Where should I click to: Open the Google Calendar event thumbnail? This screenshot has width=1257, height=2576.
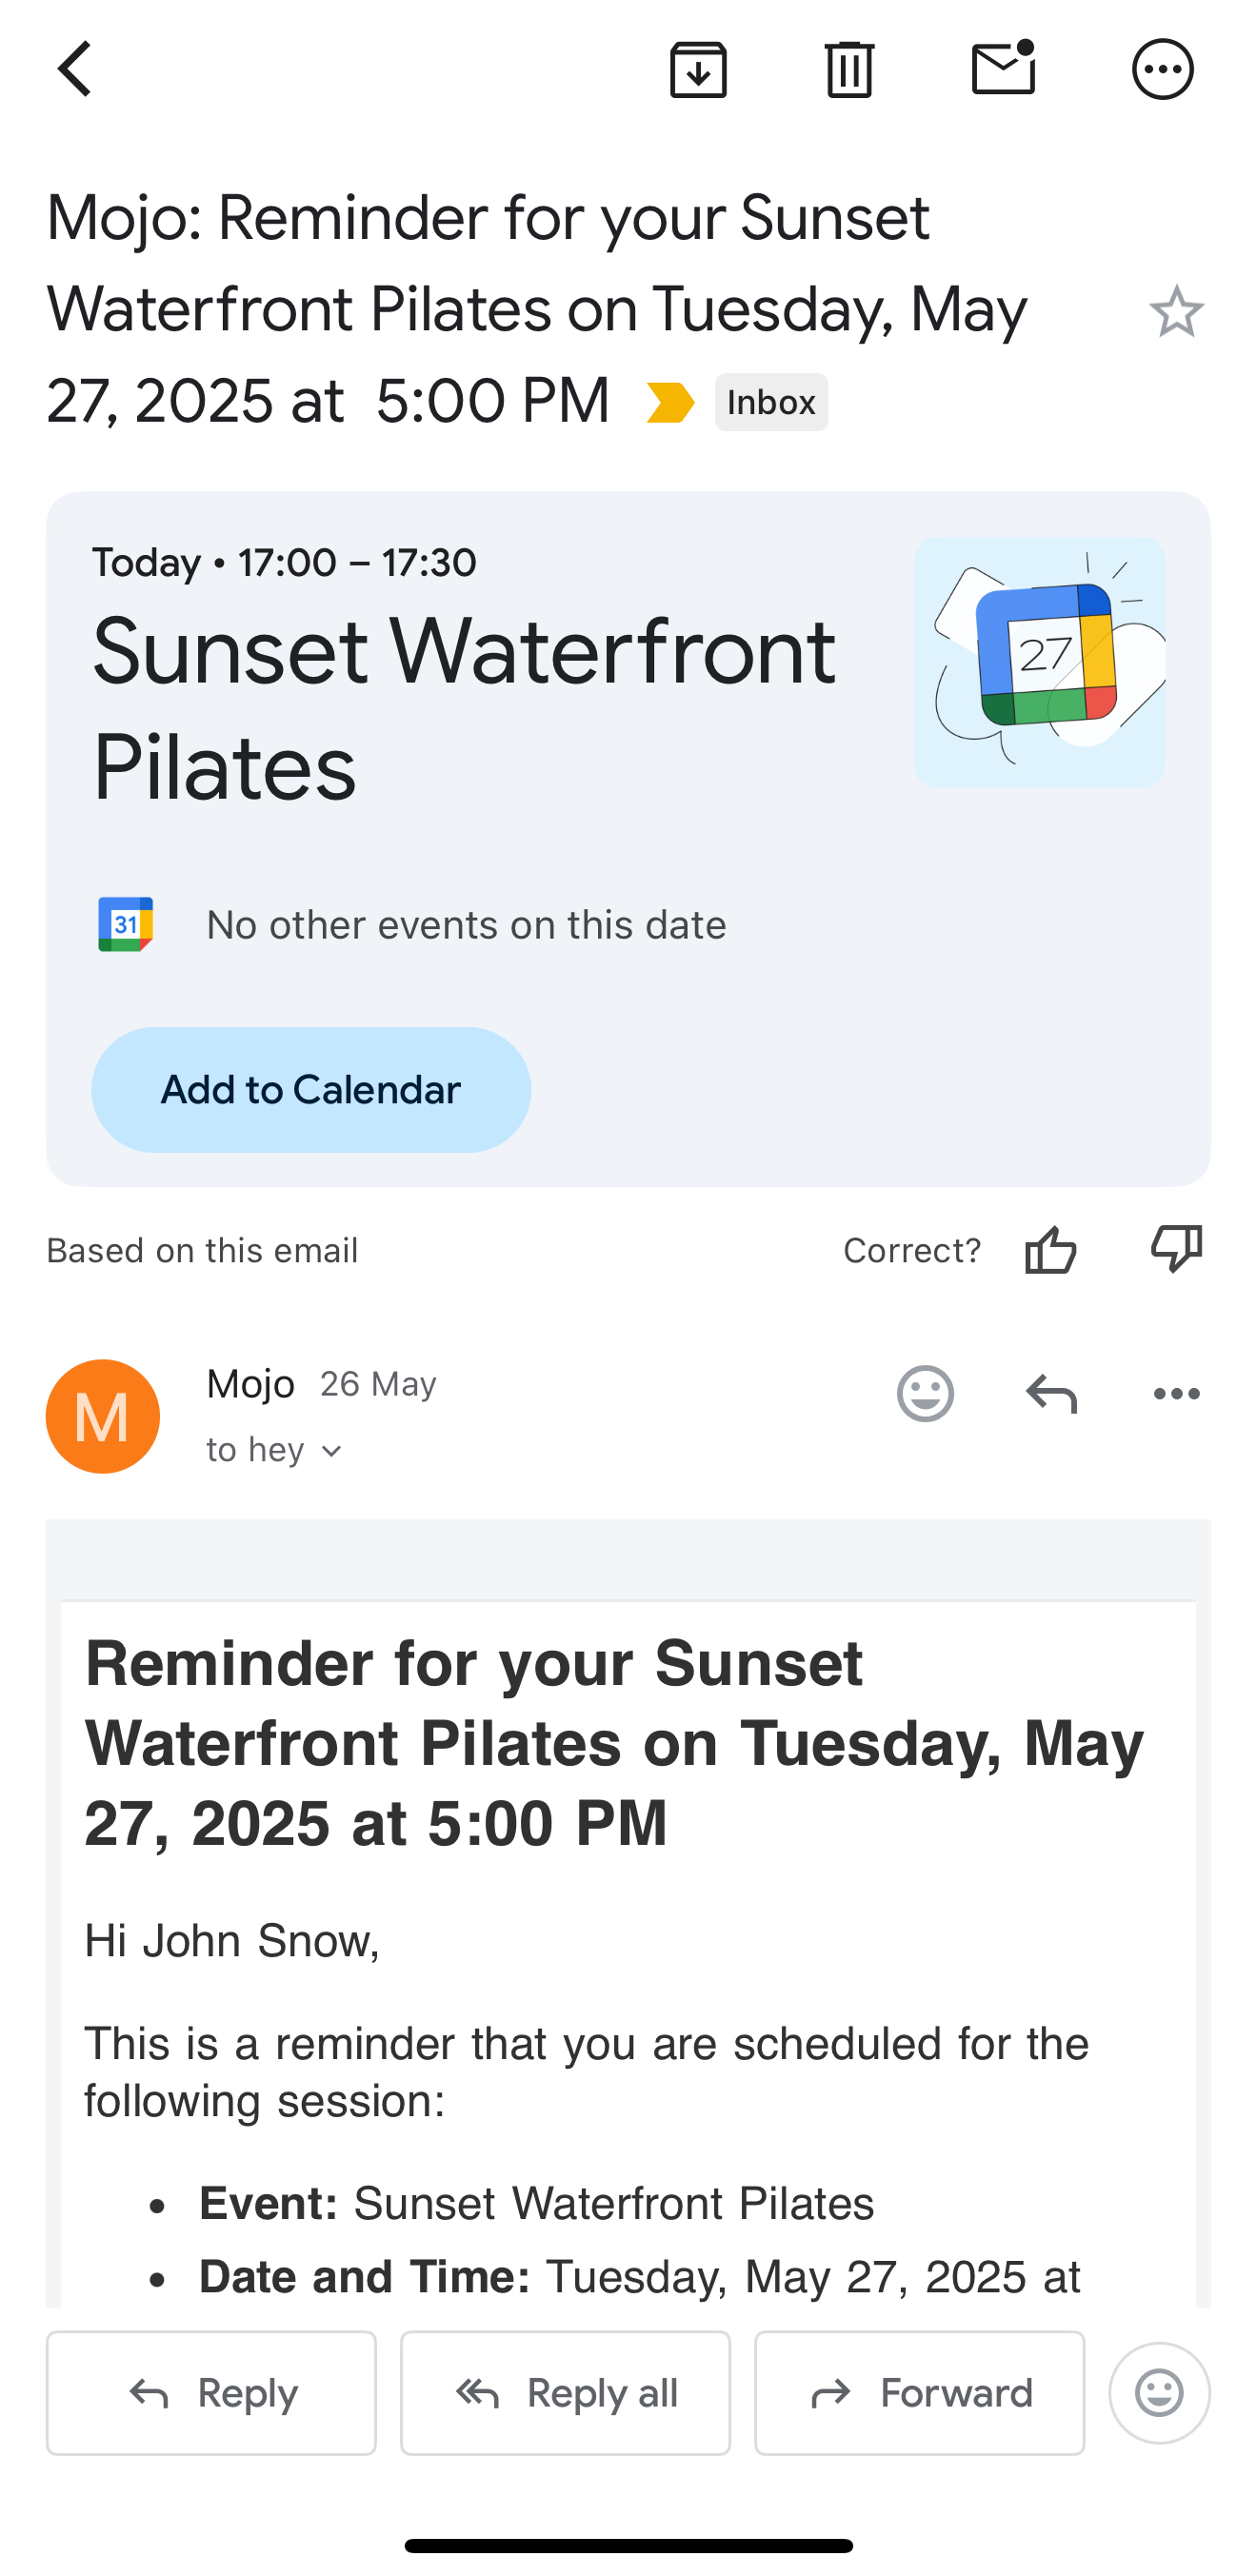(1039, 662)
